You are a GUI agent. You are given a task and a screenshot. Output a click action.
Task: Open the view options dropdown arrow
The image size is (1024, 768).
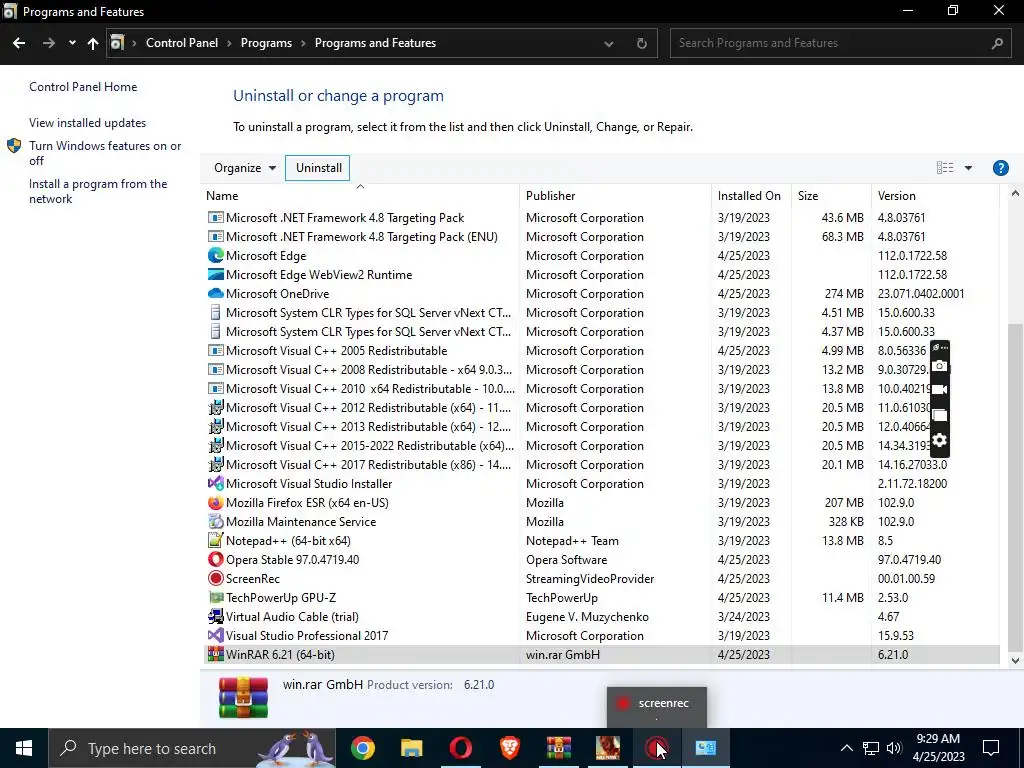pyautogui.click(x=968, y=168)
